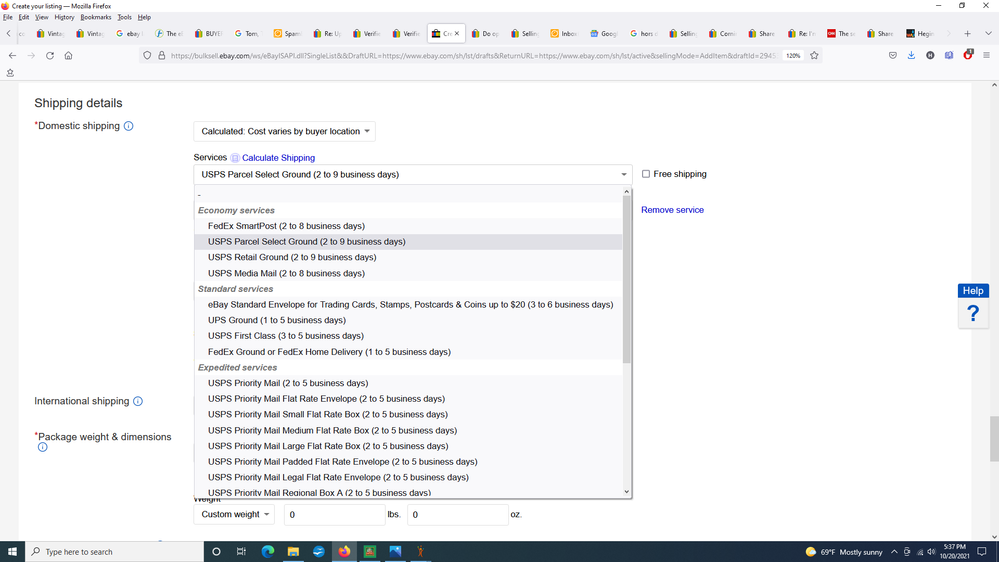The height and width of the screenshot is (562, 999).
Task: Click the Calculate Shipping link
Action: coord(278,158)
